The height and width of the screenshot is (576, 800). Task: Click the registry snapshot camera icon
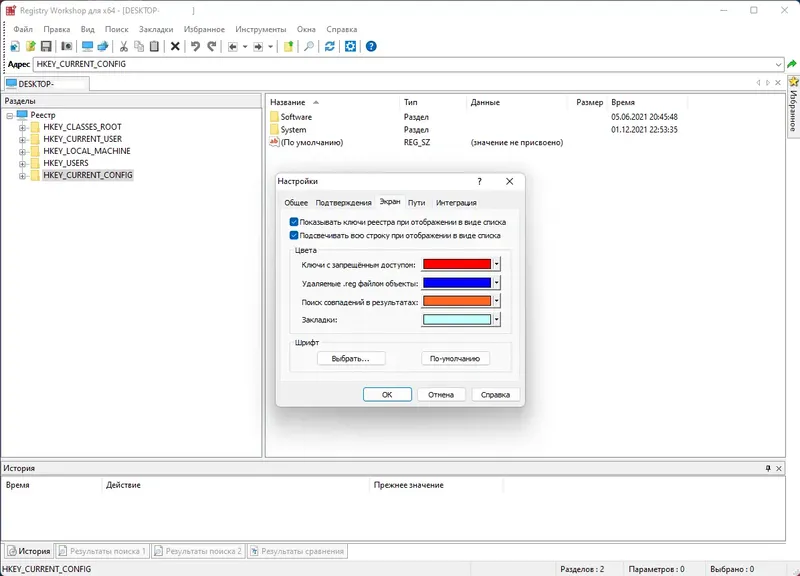[x=66, y=46]
